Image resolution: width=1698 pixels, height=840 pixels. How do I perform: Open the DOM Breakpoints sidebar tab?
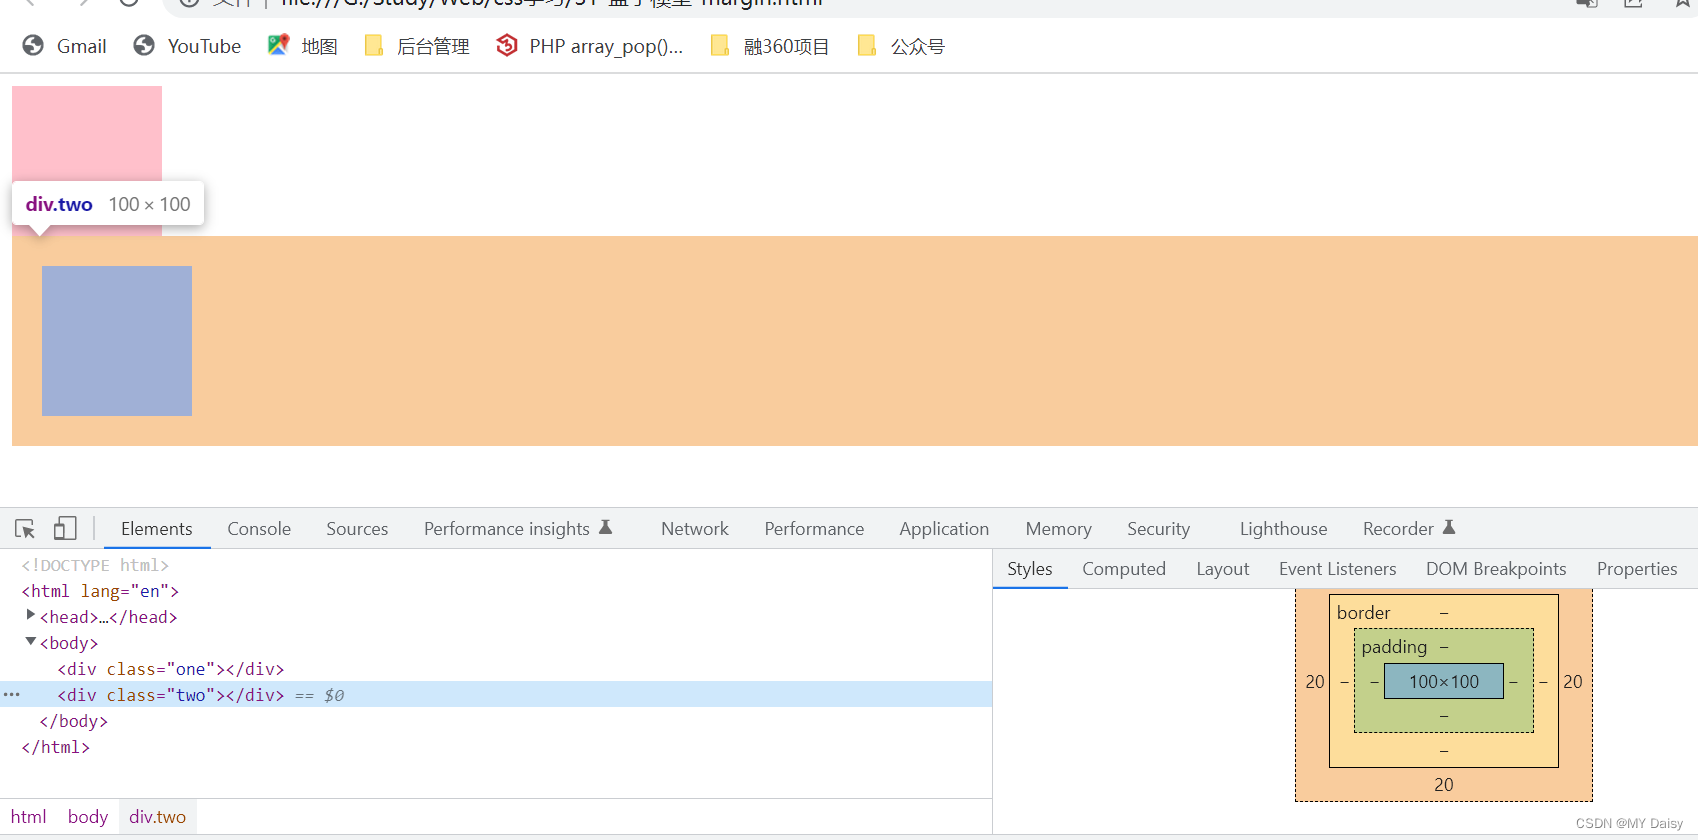click(x=1496, y=569)
